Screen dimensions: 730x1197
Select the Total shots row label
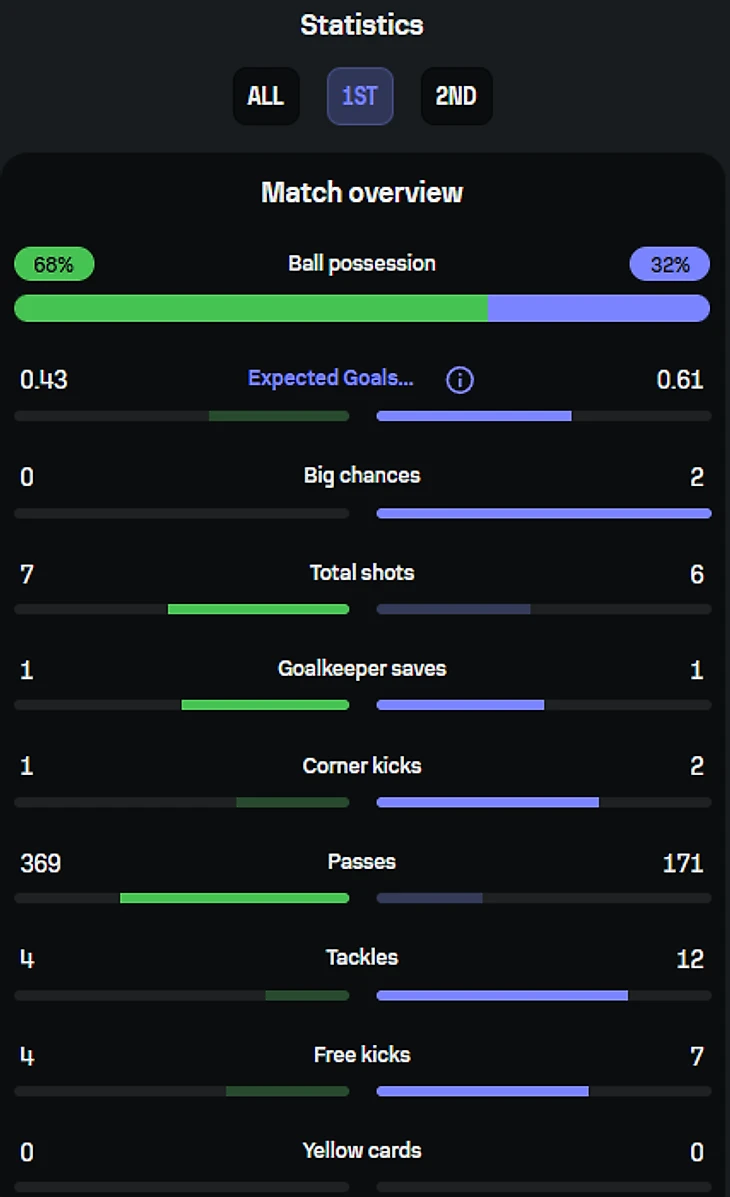(362, 573)
